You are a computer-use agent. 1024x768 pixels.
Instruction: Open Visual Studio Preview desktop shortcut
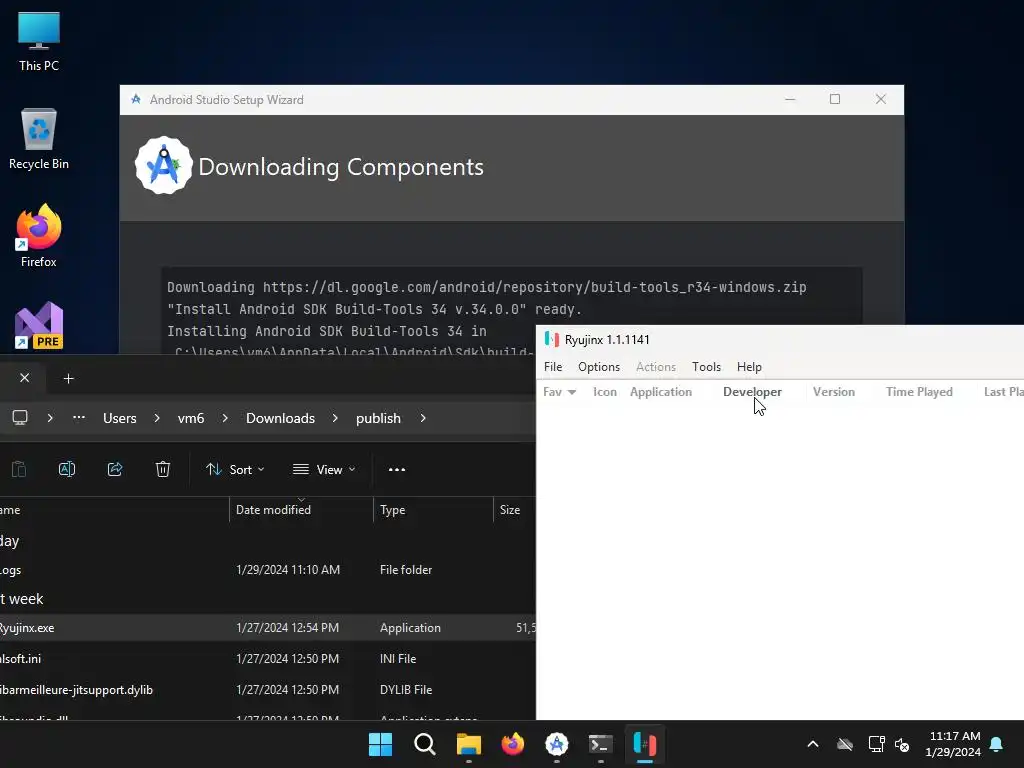pos(39,325)
